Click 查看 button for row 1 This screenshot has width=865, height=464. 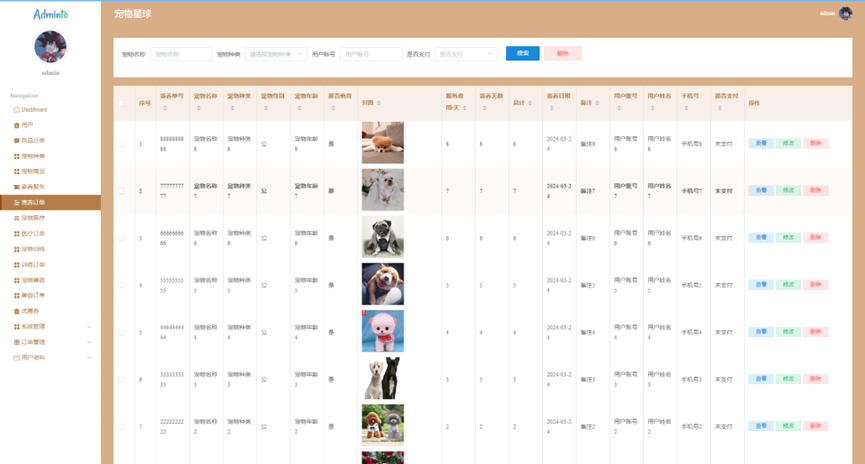pos(761,143)
